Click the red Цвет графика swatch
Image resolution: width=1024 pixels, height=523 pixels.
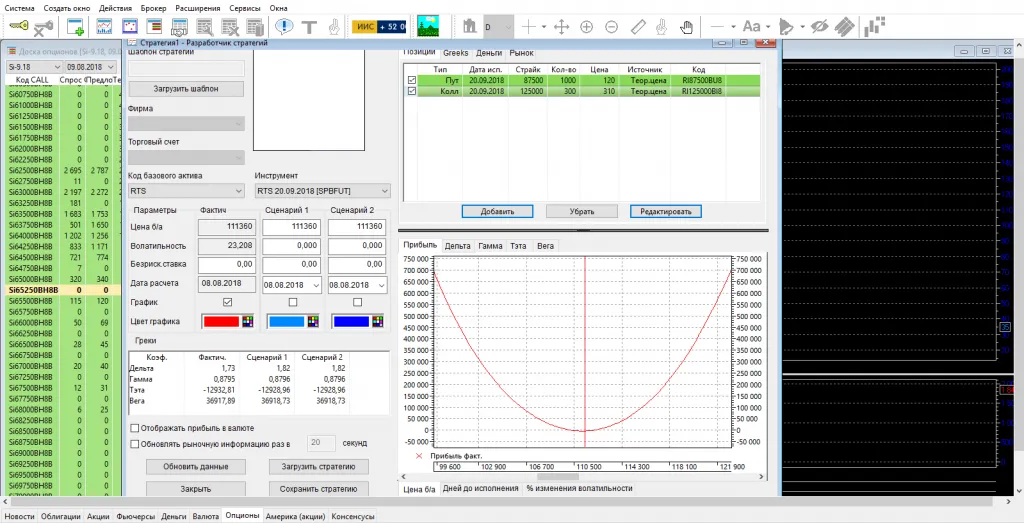pyautogui.click(x=220, y=321)
